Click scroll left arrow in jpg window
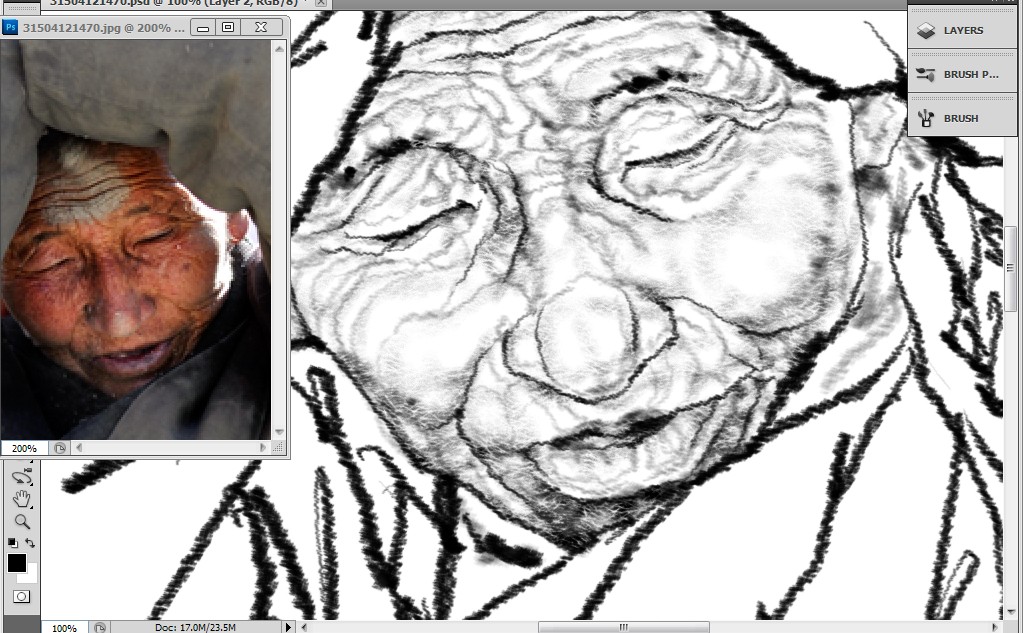The height and width of the screenshot is (633, 1023). coord(80,448)
